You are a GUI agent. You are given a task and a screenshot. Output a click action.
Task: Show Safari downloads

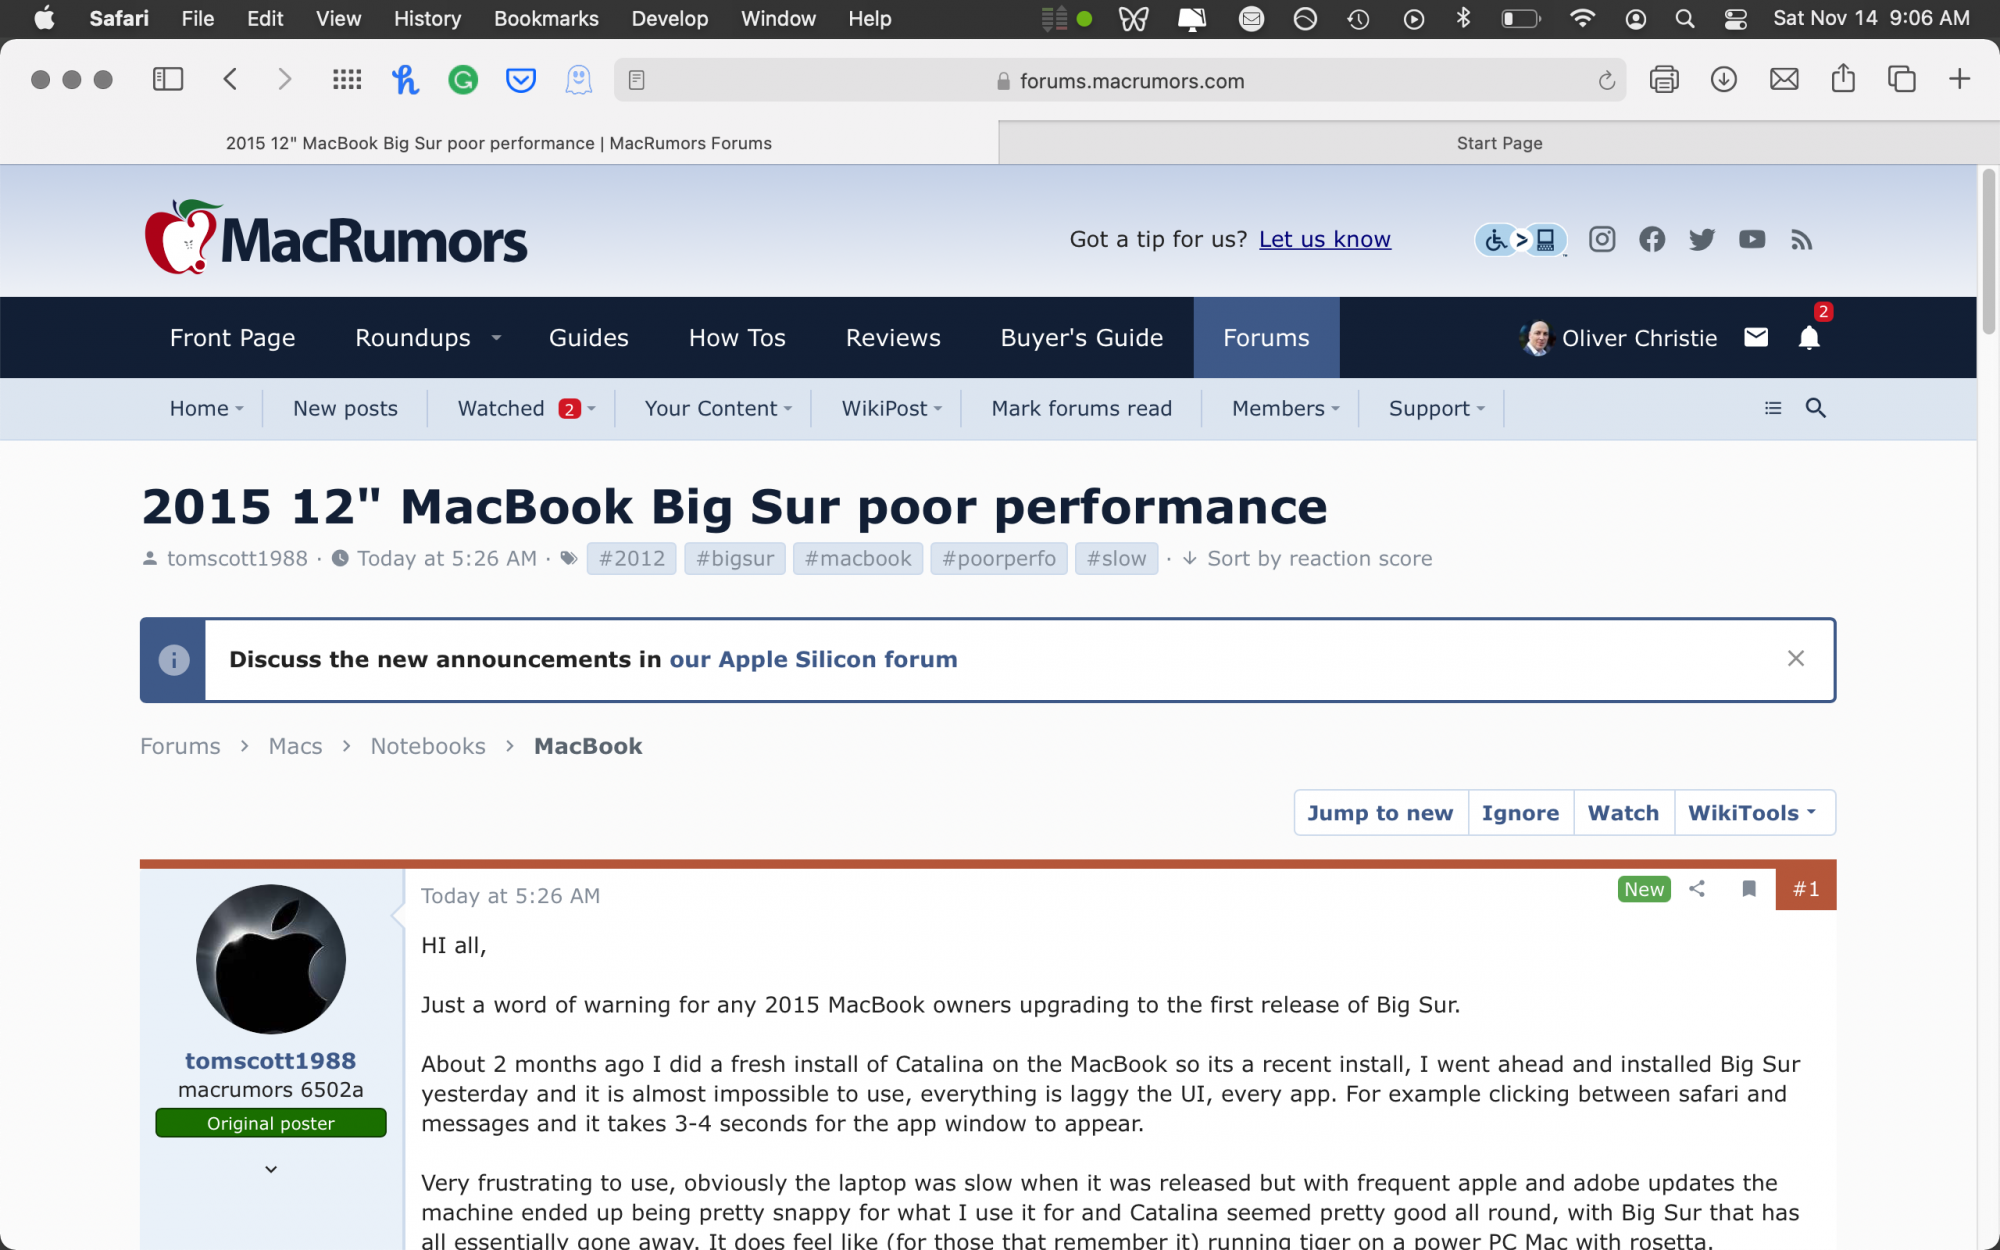1724,80
